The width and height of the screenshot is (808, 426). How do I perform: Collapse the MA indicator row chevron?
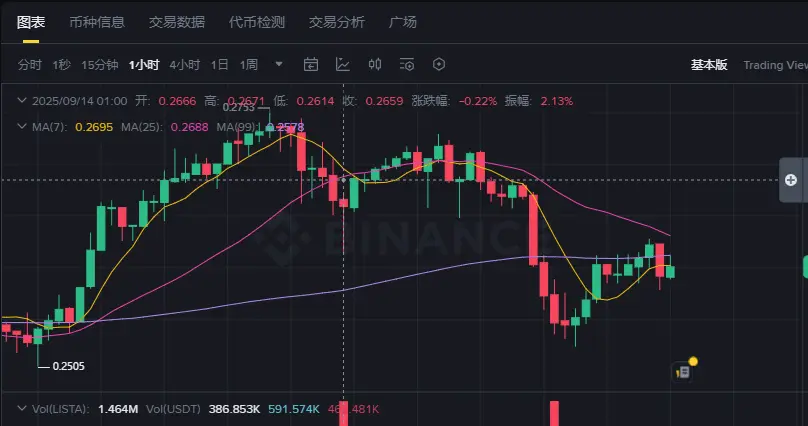(23, 127)
